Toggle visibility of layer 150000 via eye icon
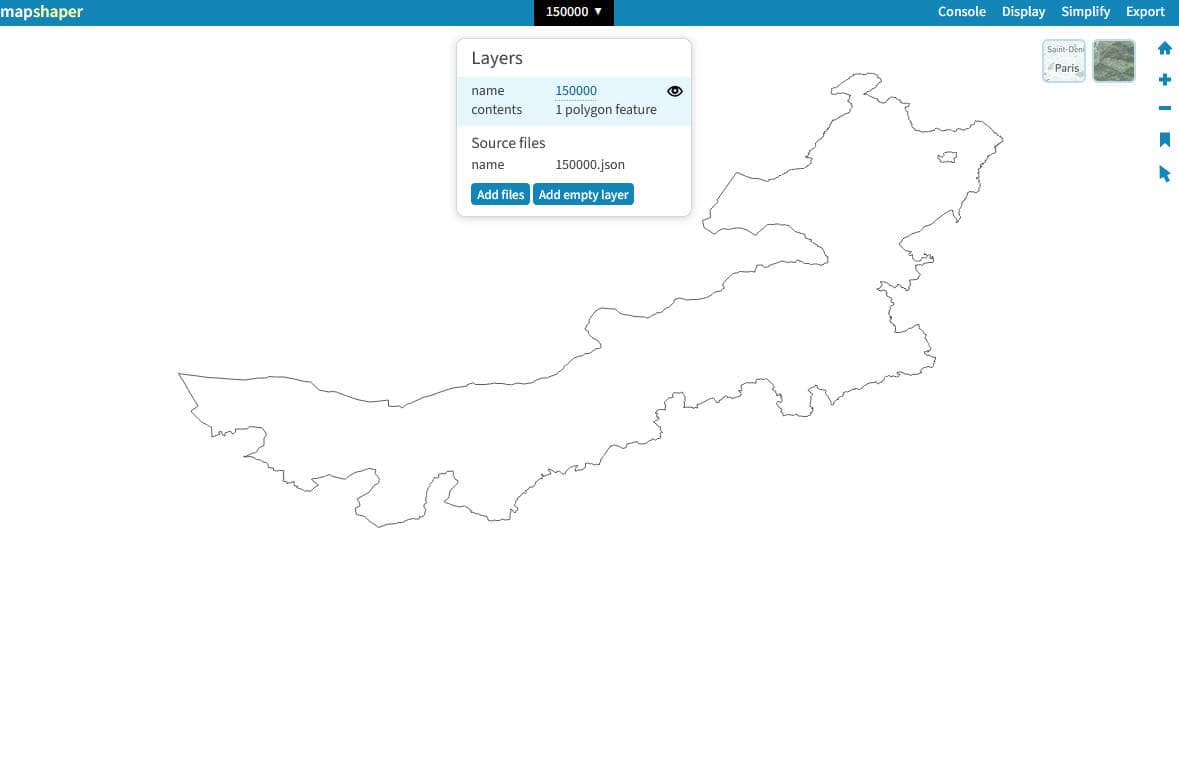 pos(675,91)
